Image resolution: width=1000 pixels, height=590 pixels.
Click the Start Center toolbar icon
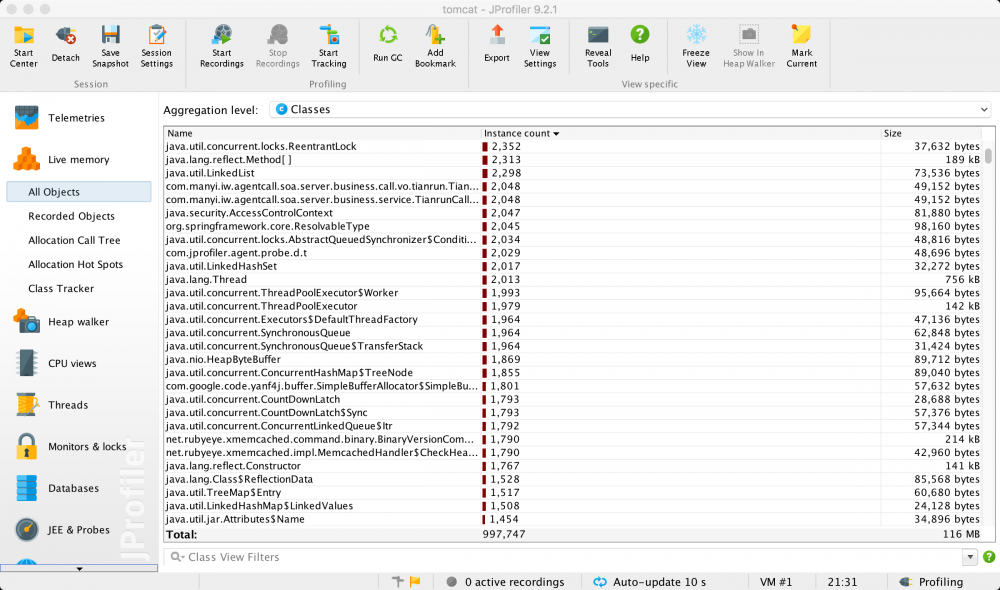click(x=23, y=46)
